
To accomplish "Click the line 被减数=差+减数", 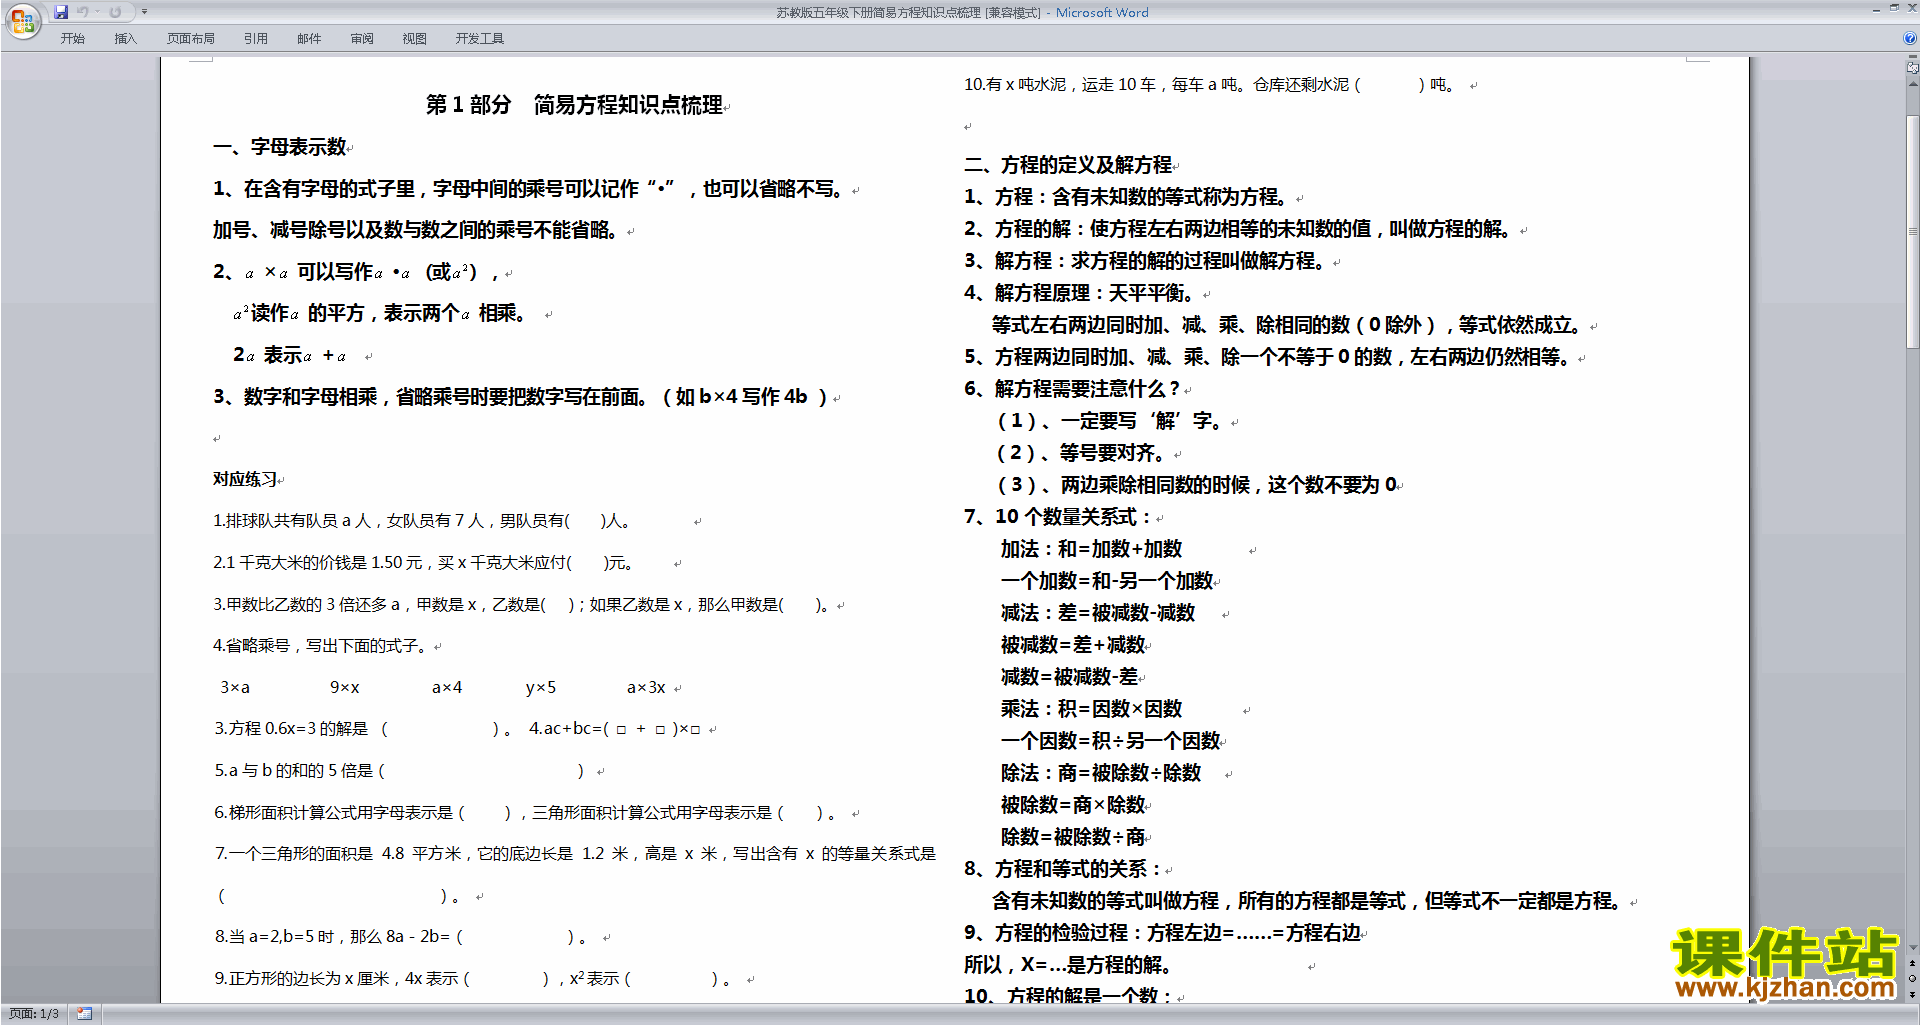I will point(1073,645).
